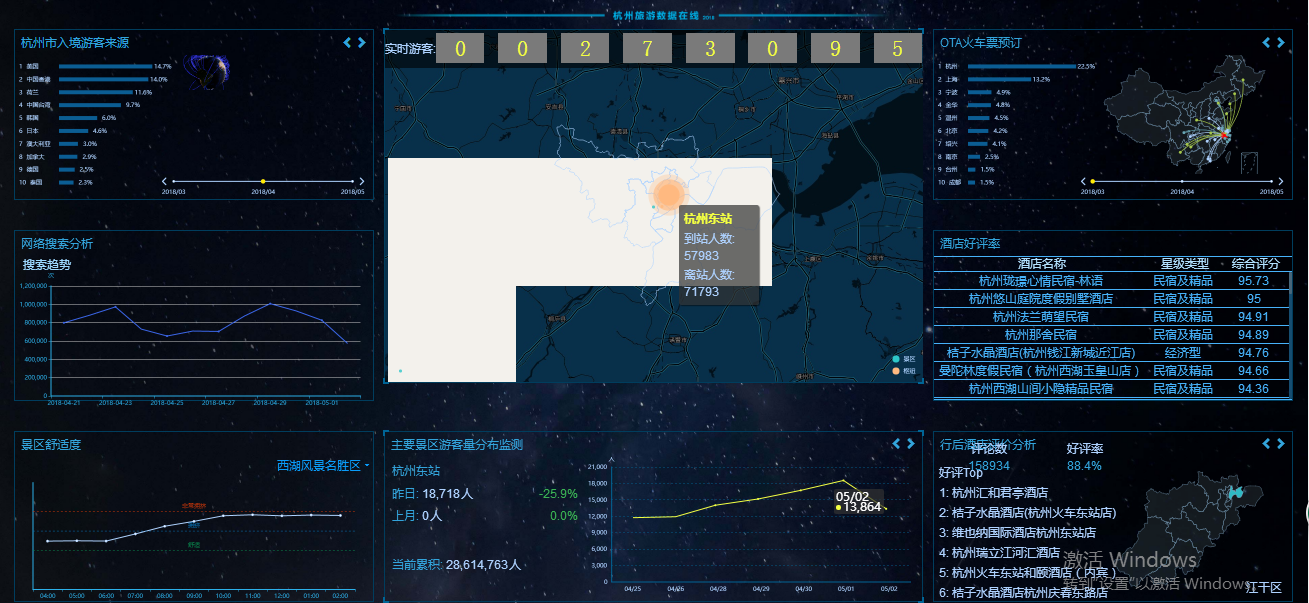
Task: Step timeline forward in 入境游客来源 panel
Action: (x=362, y=181)
